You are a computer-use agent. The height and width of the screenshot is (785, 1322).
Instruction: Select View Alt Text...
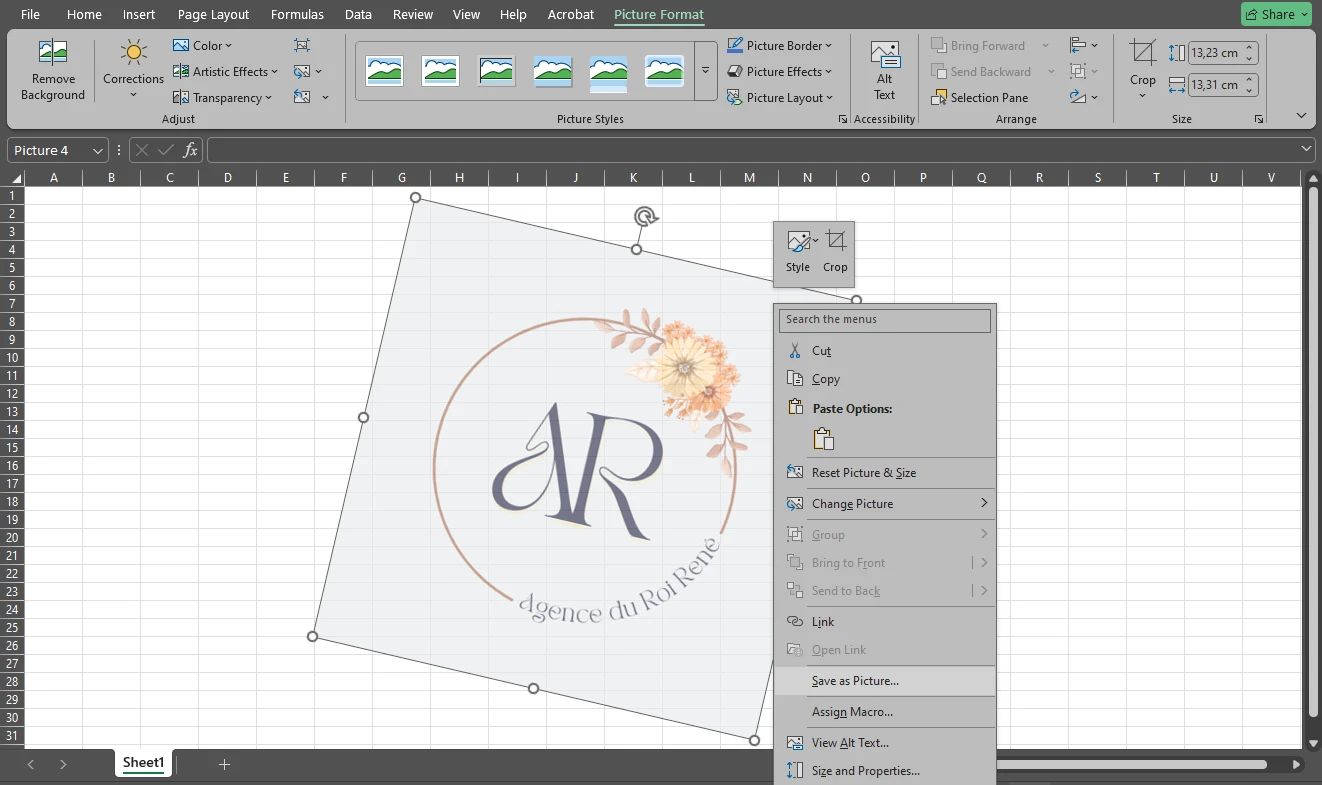(885, 742)
